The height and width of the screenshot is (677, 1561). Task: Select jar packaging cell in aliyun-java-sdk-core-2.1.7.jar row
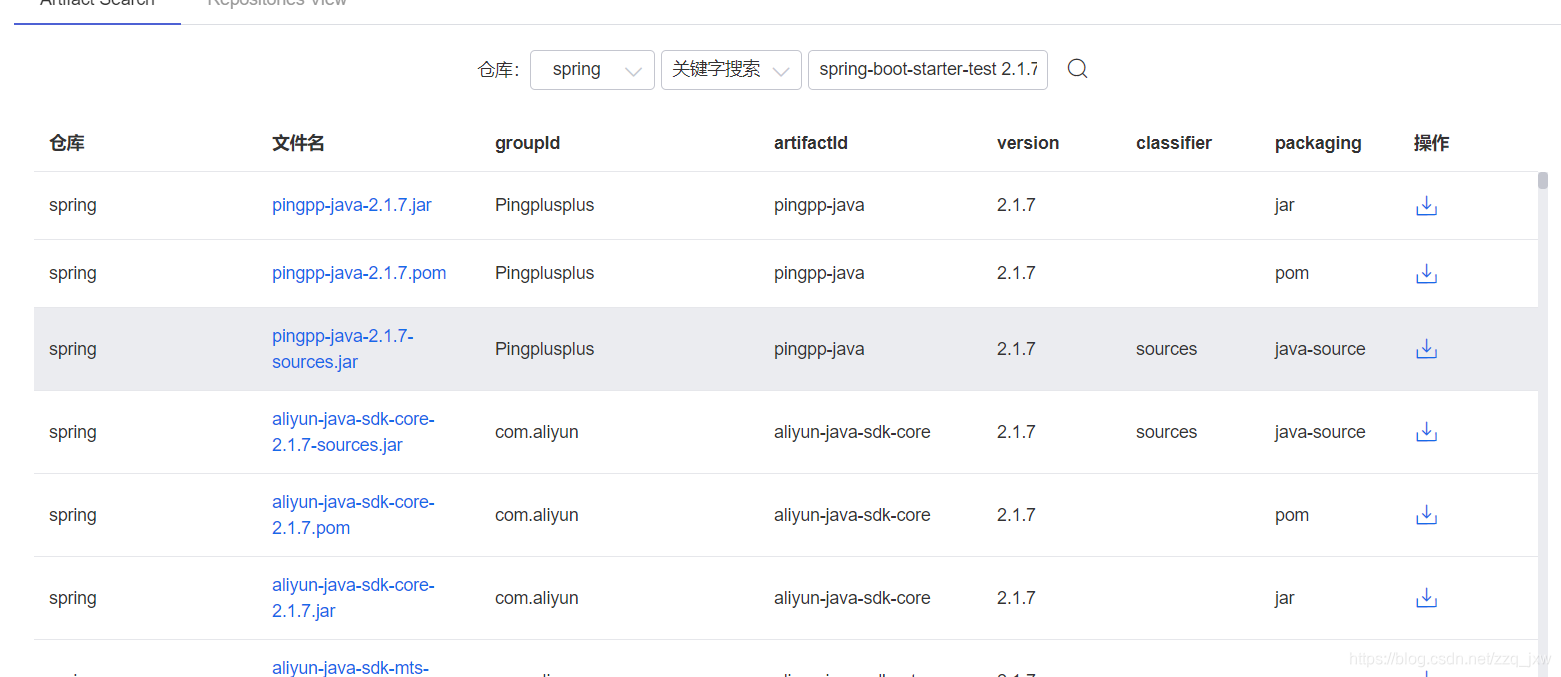pos(1285,598)
